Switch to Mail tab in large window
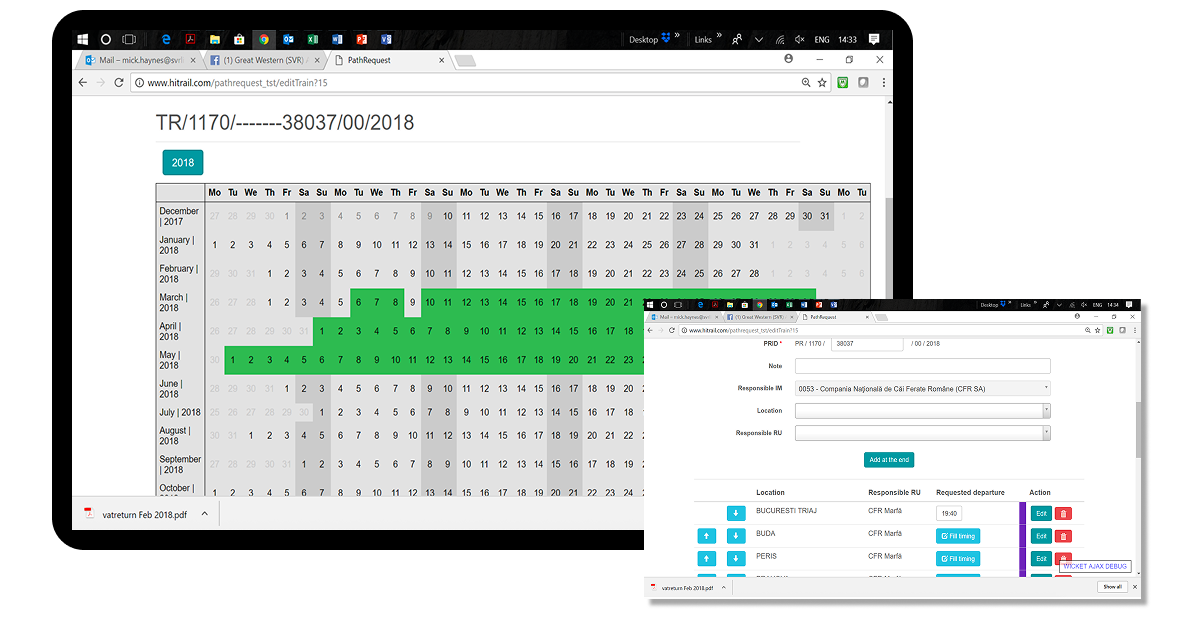 click(140, 60)
